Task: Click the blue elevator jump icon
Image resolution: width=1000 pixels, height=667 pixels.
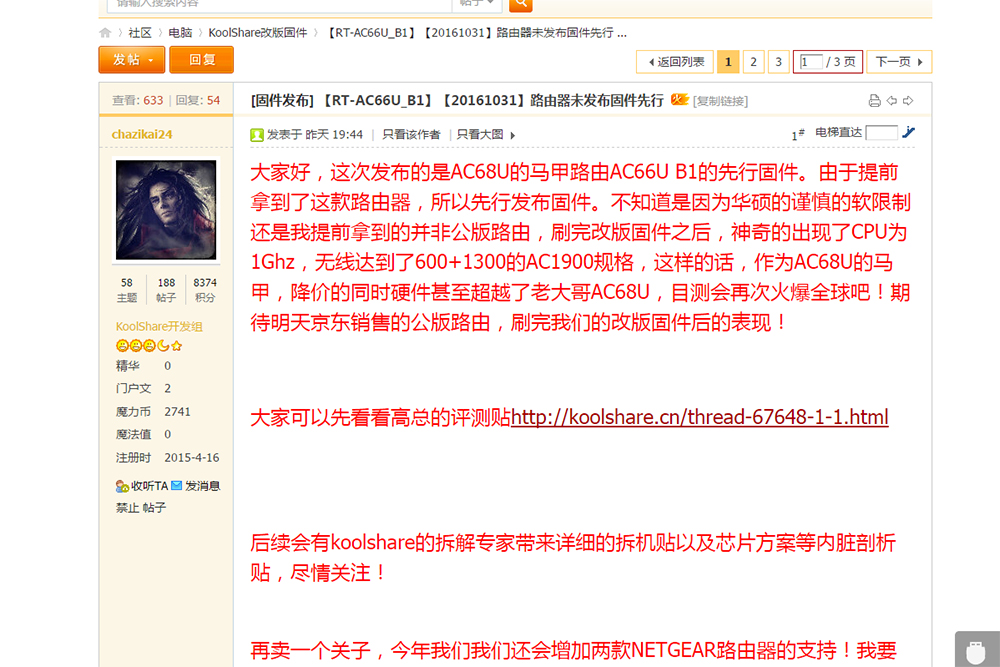Action: coord(909,132)
